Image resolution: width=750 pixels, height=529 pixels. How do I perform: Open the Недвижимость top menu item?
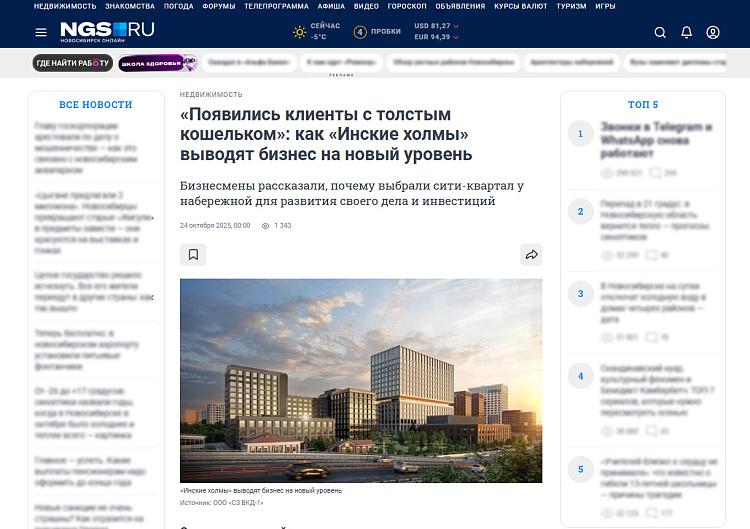pyautogui.click(x=64, y=6)
